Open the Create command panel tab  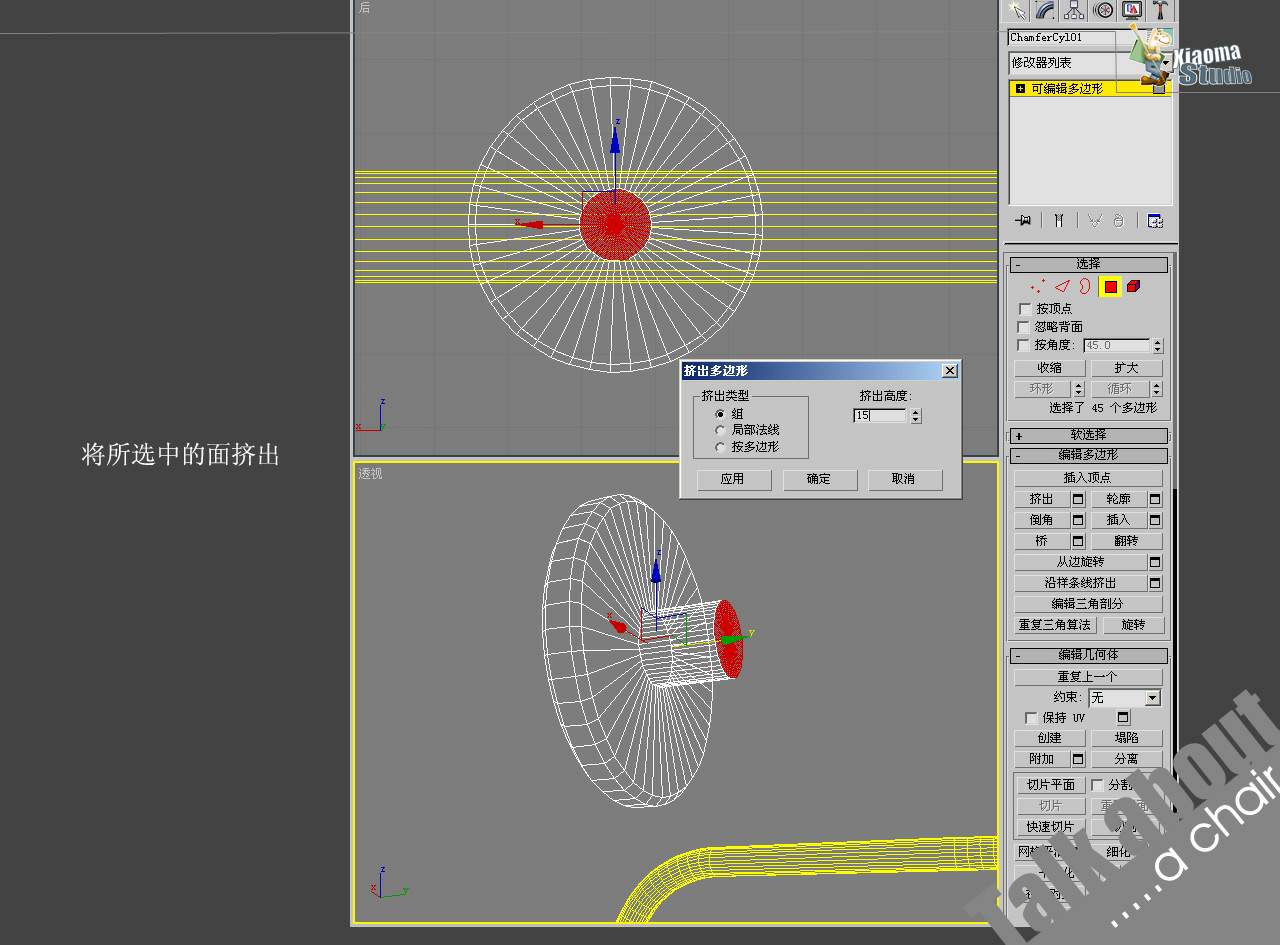click(1017, 10)
